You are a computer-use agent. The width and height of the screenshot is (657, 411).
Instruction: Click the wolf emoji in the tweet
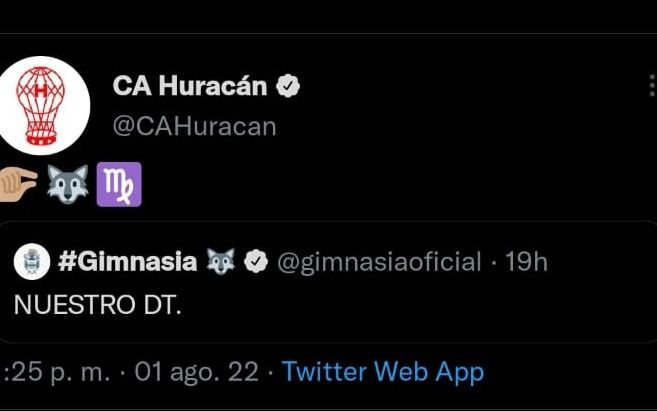pyautogui.click(x=67, y=184)
